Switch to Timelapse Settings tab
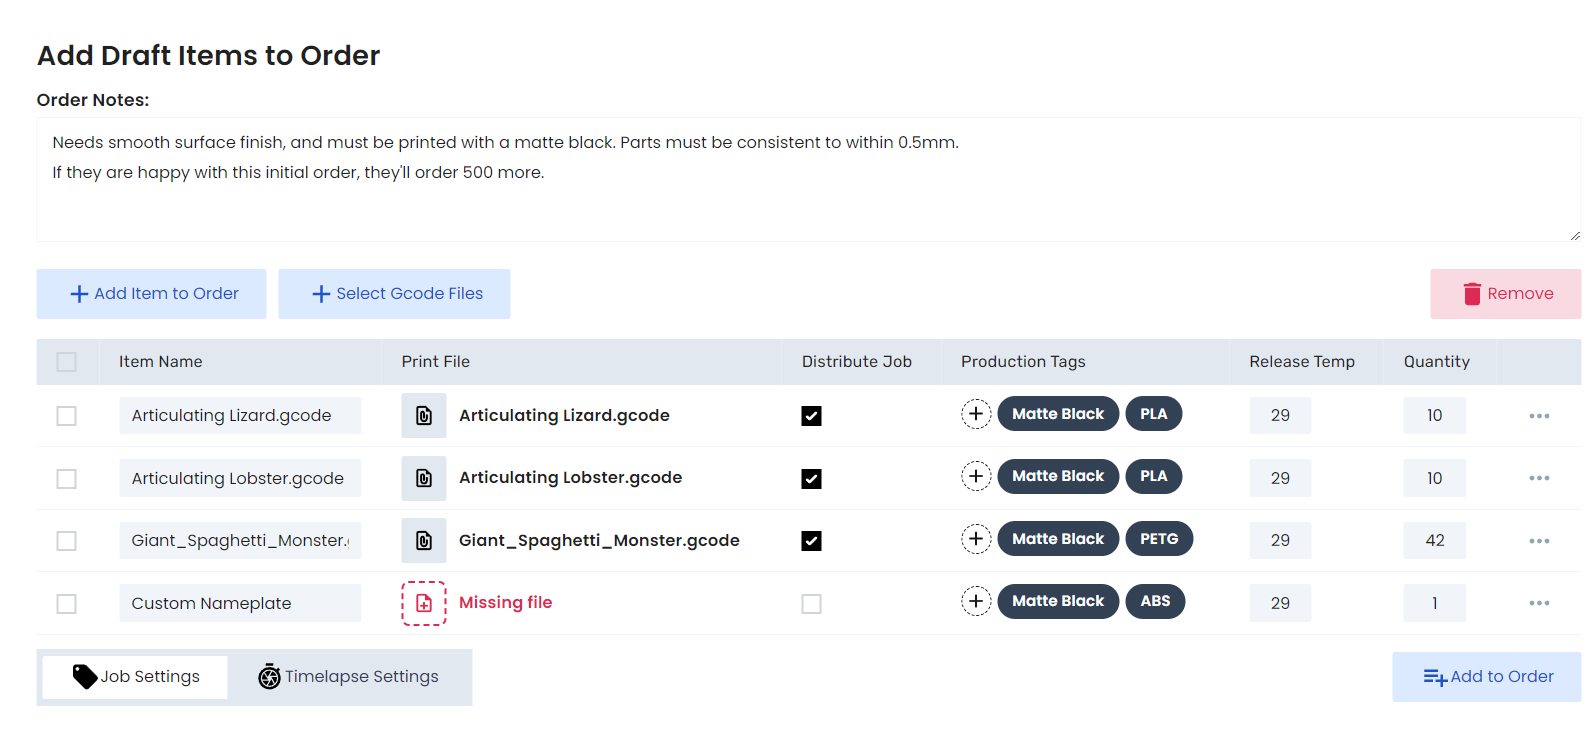 (x=348, y=677)
